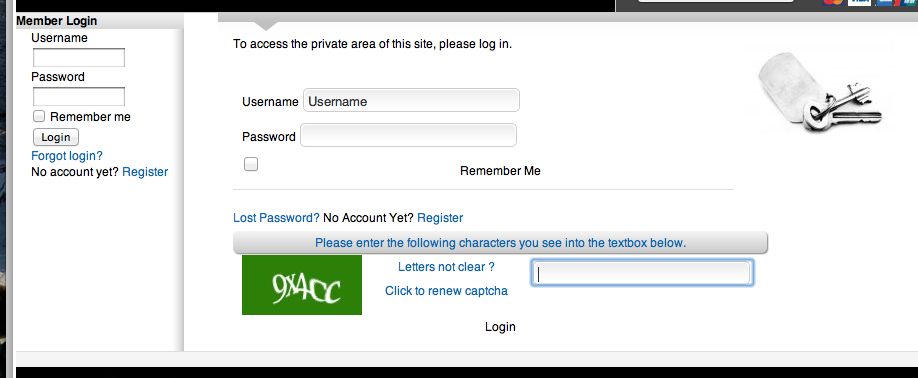918x378 pixels.
Task: Click the green captcha image
Action: 302,285
